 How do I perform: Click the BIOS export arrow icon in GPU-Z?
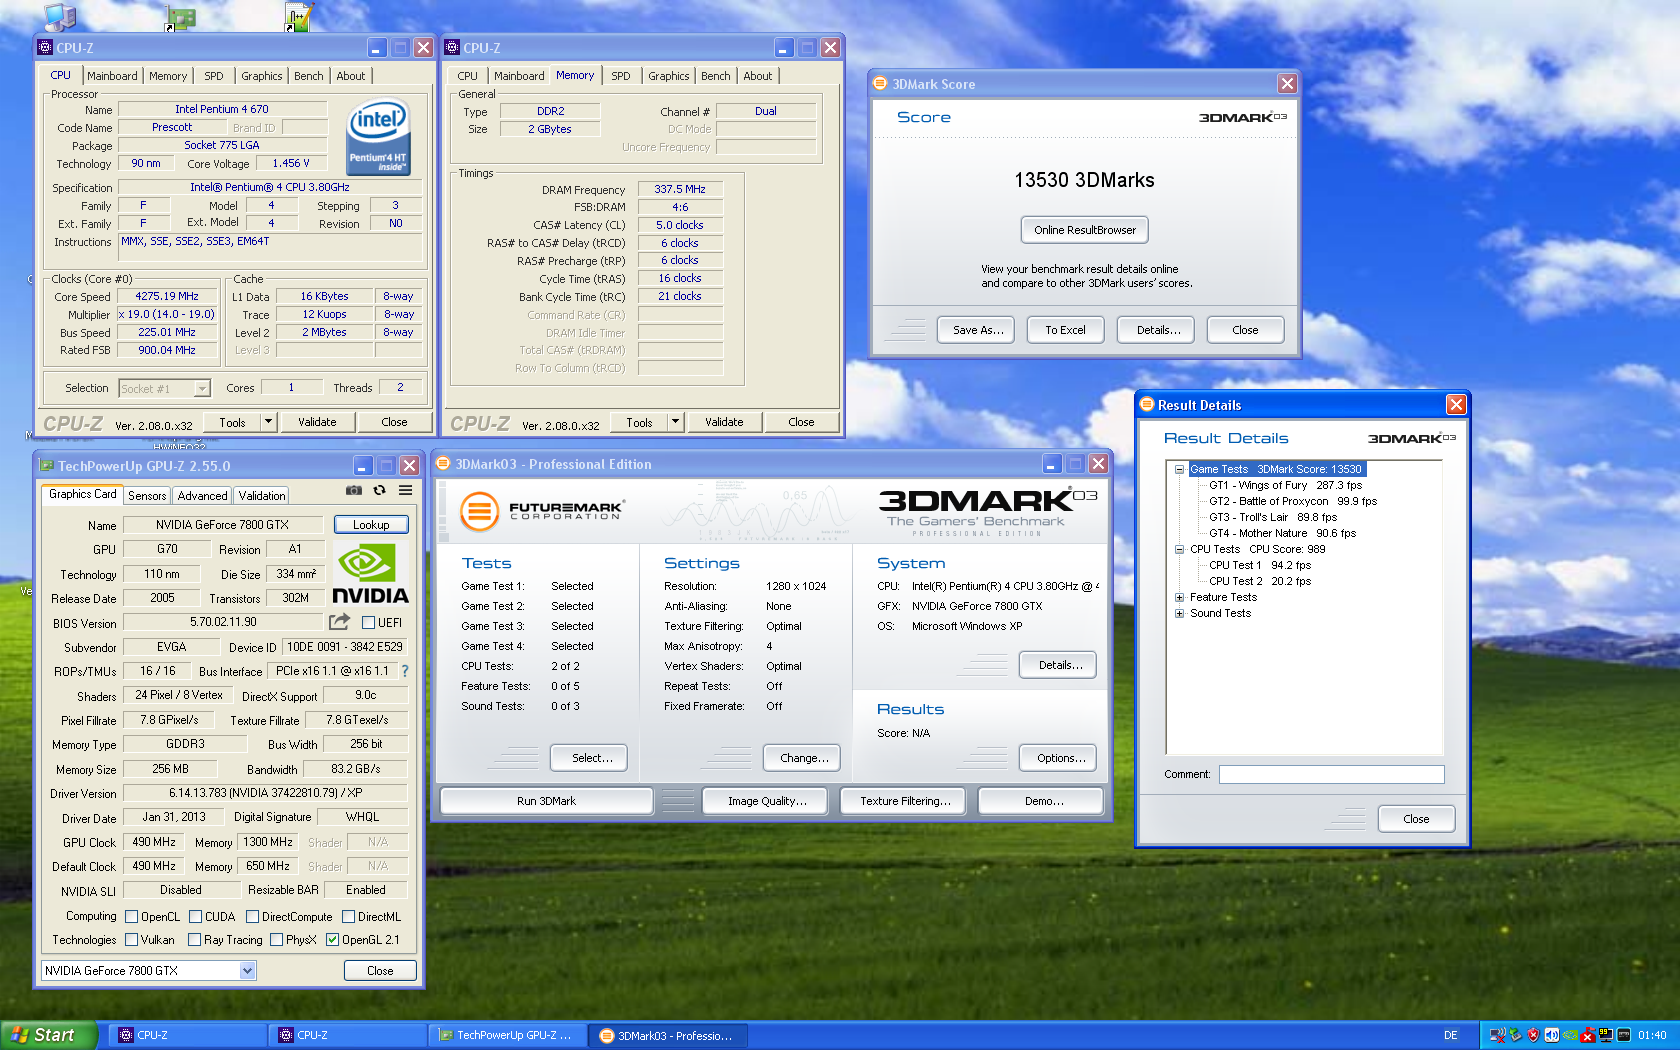339,622
